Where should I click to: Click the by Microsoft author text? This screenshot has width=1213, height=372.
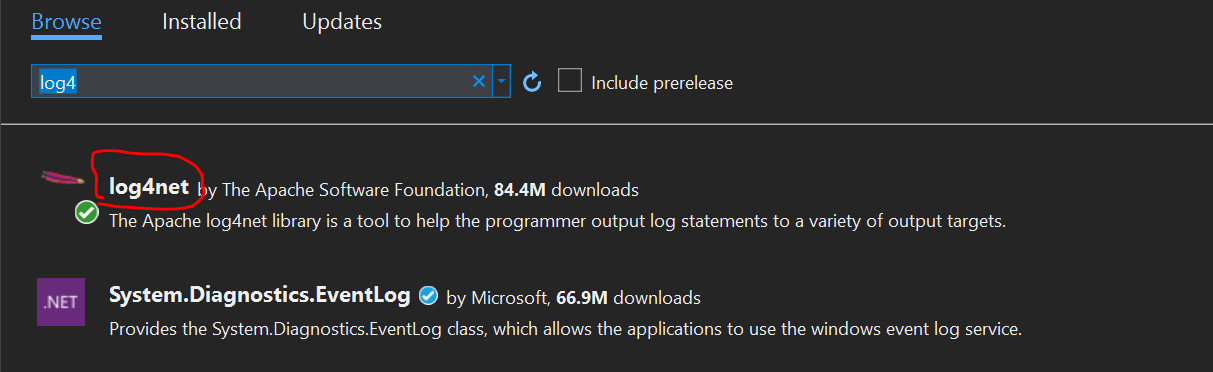[497, 297]
